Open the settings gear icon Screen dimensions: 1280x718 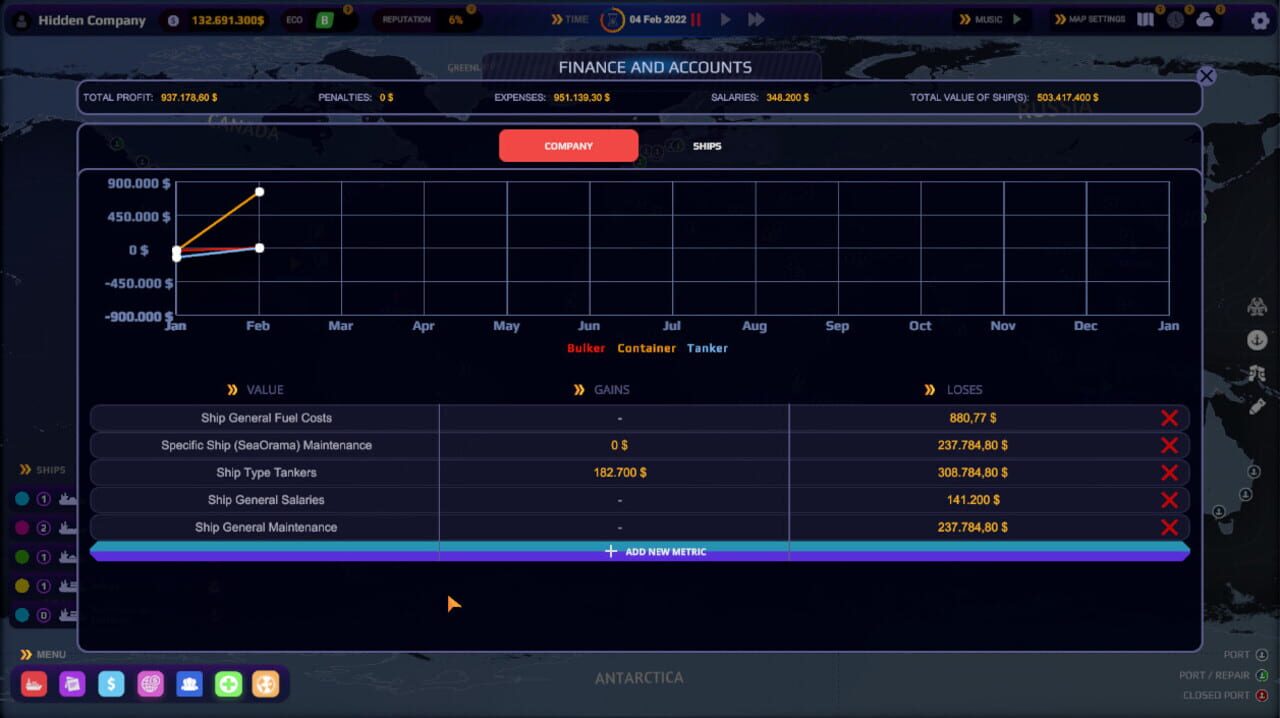(x=1260, y=20)
